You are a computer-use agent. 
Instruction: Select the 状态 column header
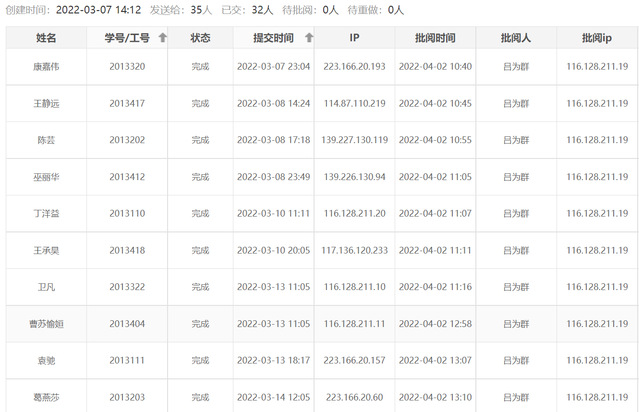coord(200,38)
